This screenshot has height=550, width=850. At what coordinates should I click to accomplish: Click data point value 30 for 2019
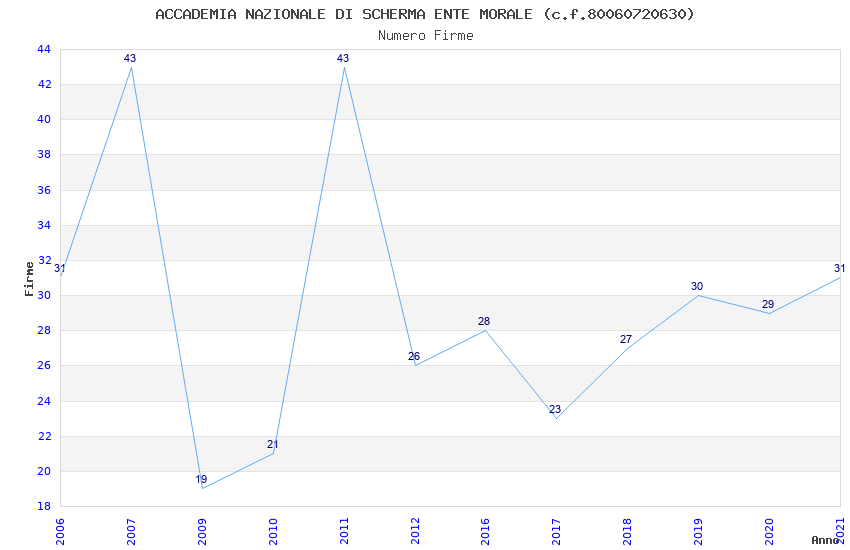[697, 286]
